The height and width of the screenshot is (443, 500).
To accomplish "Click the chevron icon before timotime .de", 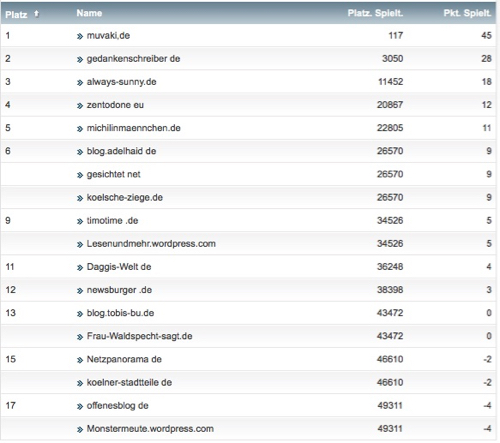I will click(x=80, y=222).
